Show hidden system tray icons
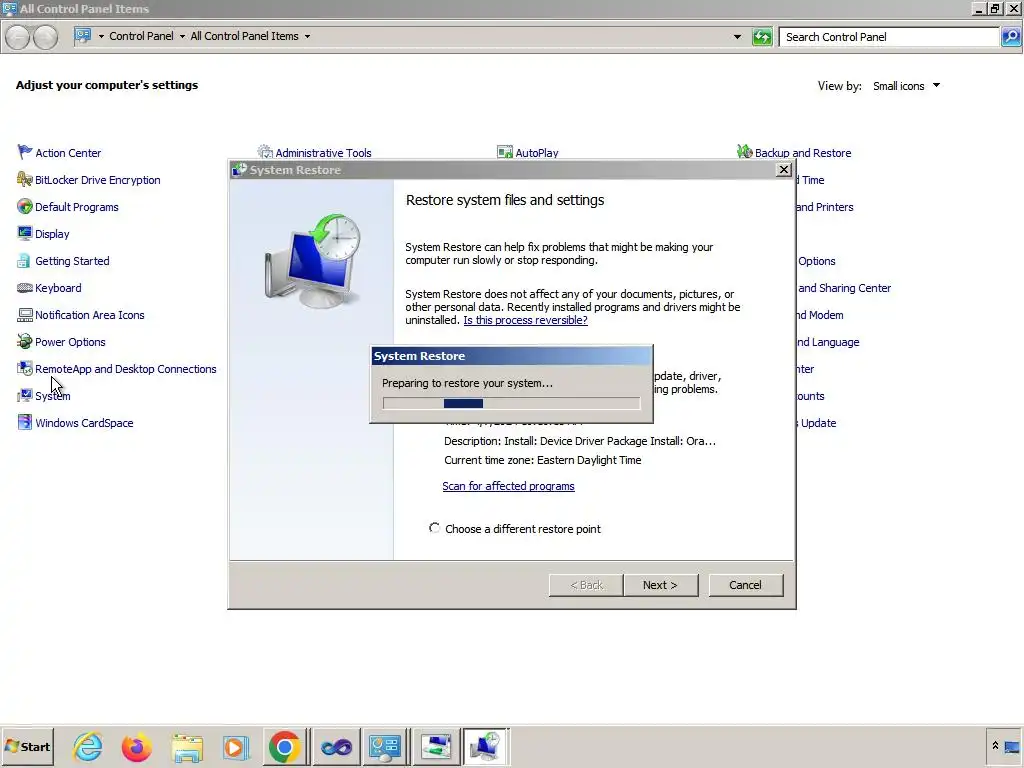 [995, 746]
